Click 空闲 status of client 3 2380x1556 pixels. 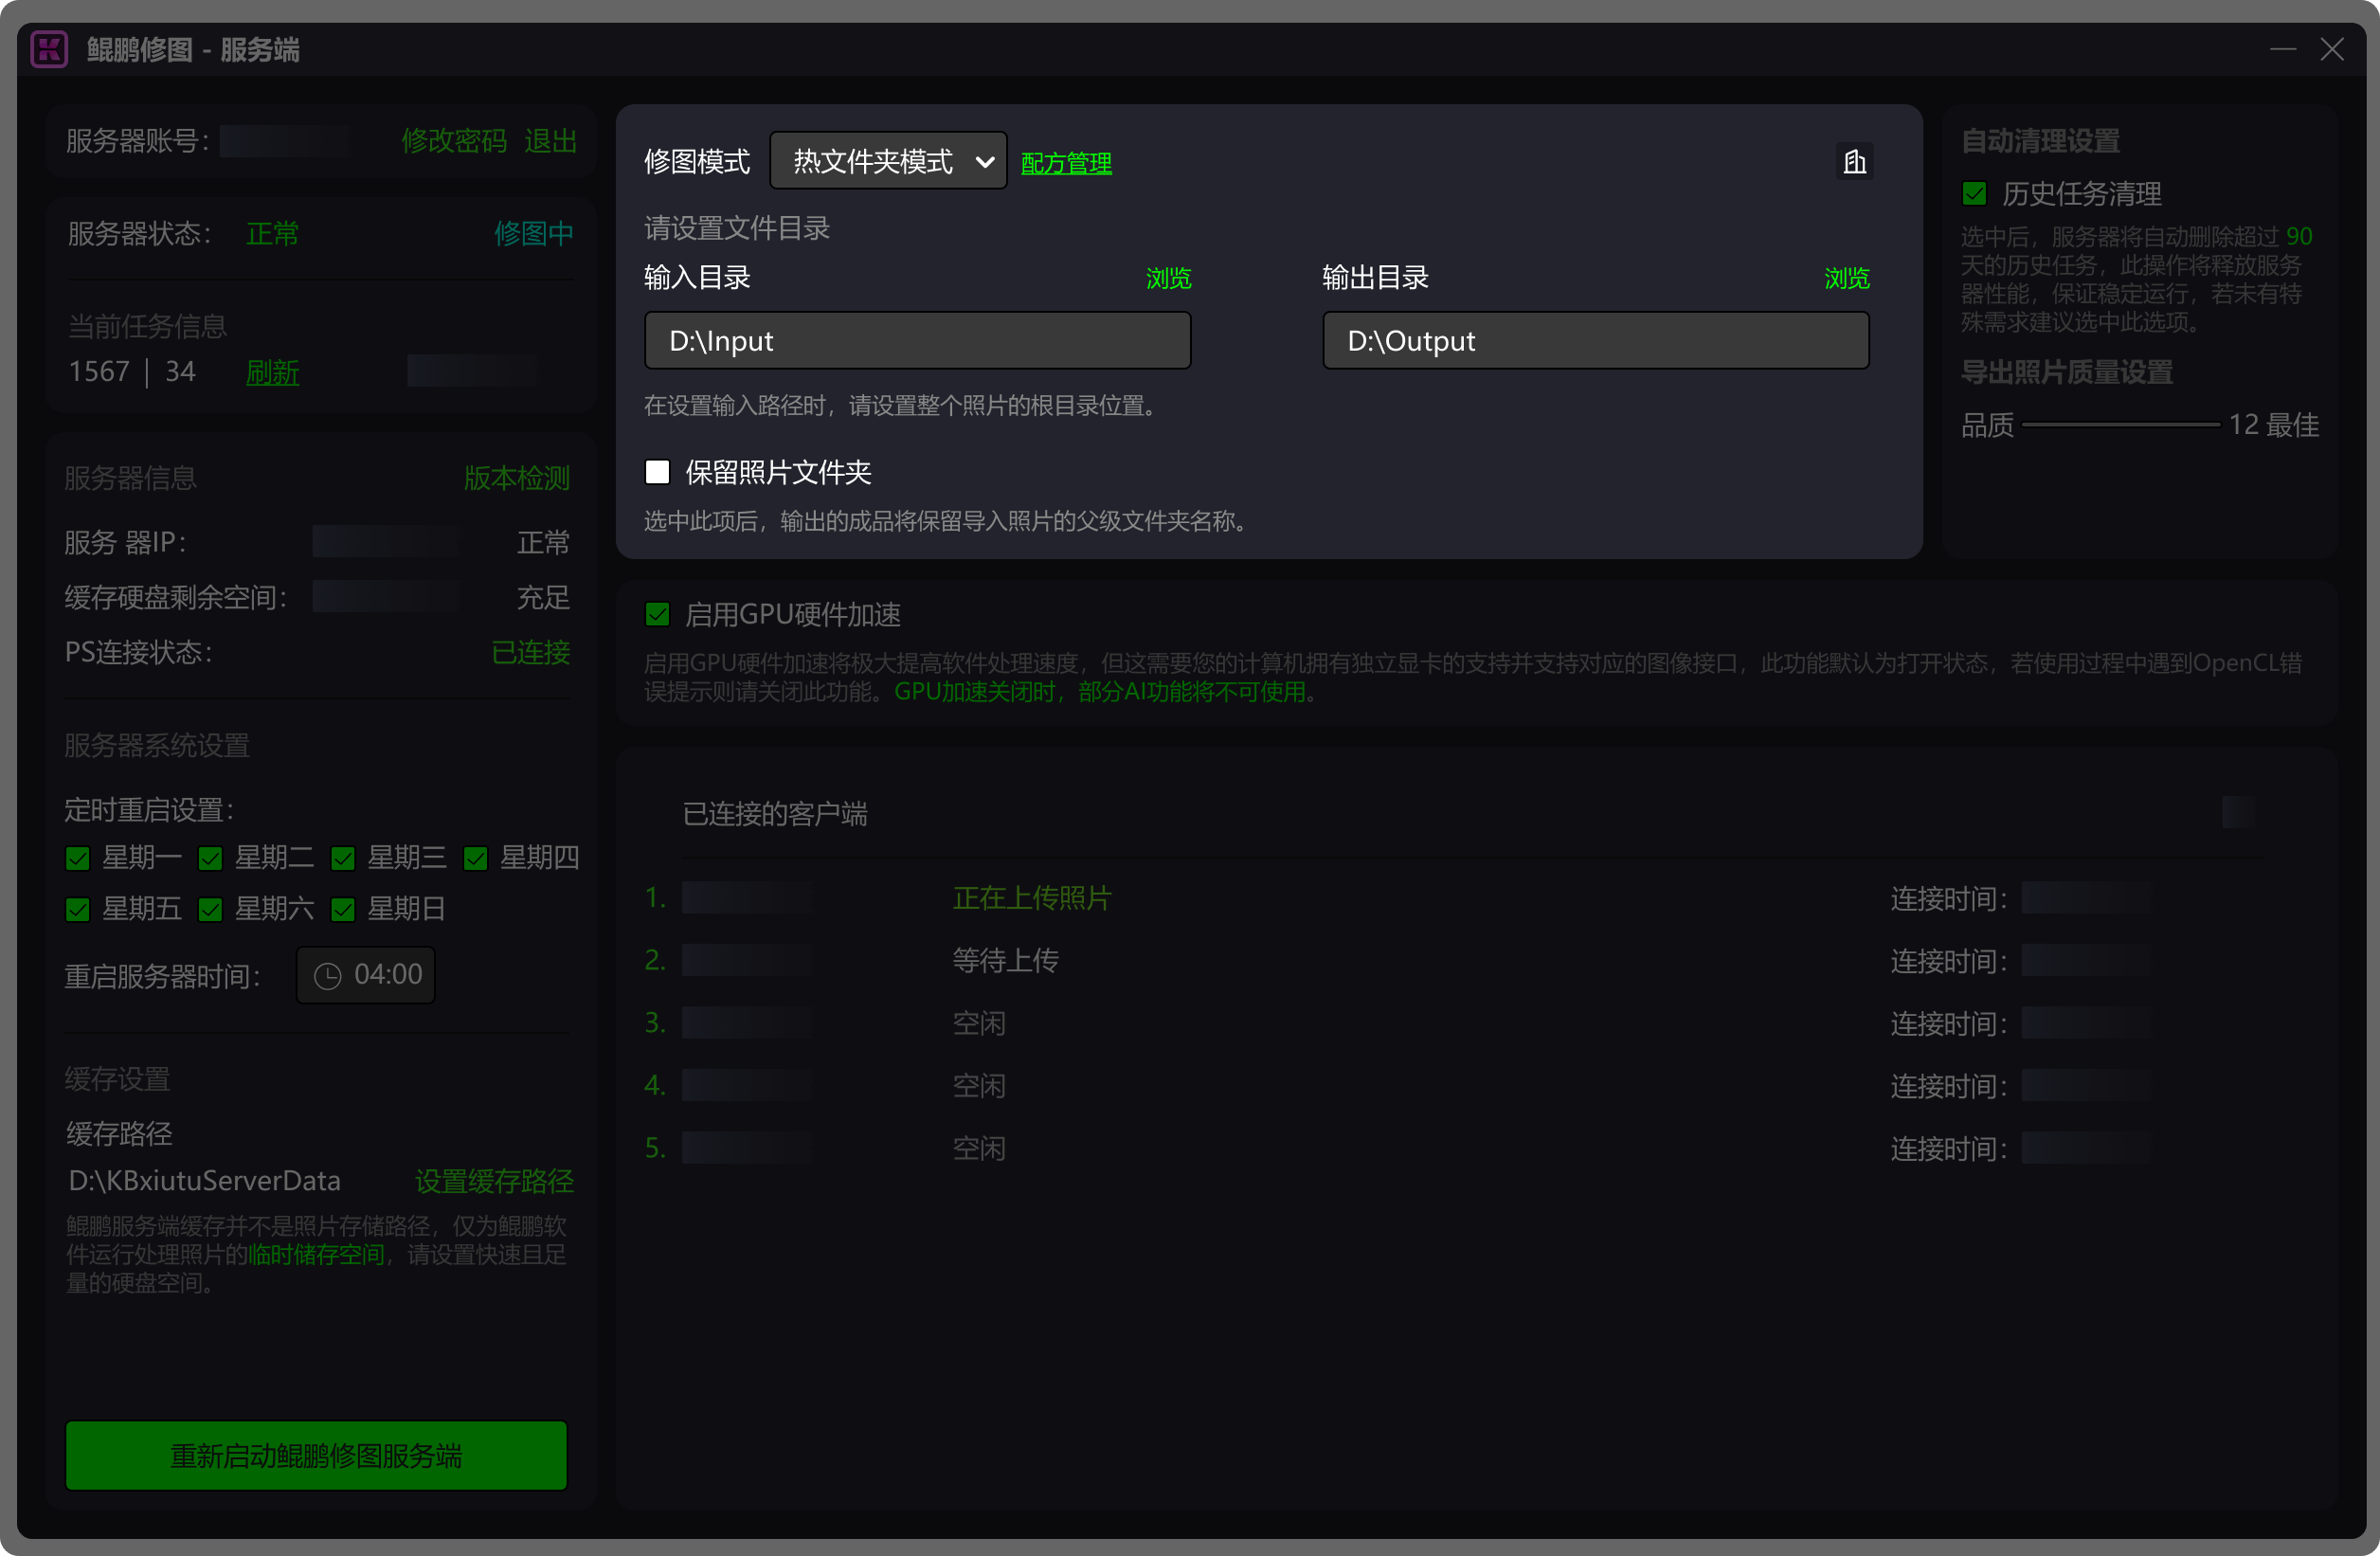[x=979, y=1023]
